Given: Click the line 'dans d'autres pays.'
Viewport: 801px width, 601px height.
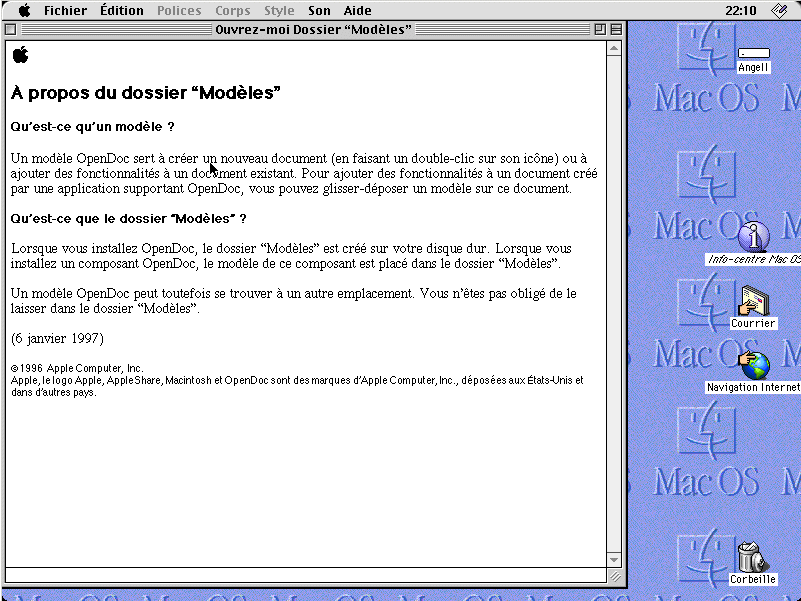Looking at the screenshot, I should (x=54, y=392).
